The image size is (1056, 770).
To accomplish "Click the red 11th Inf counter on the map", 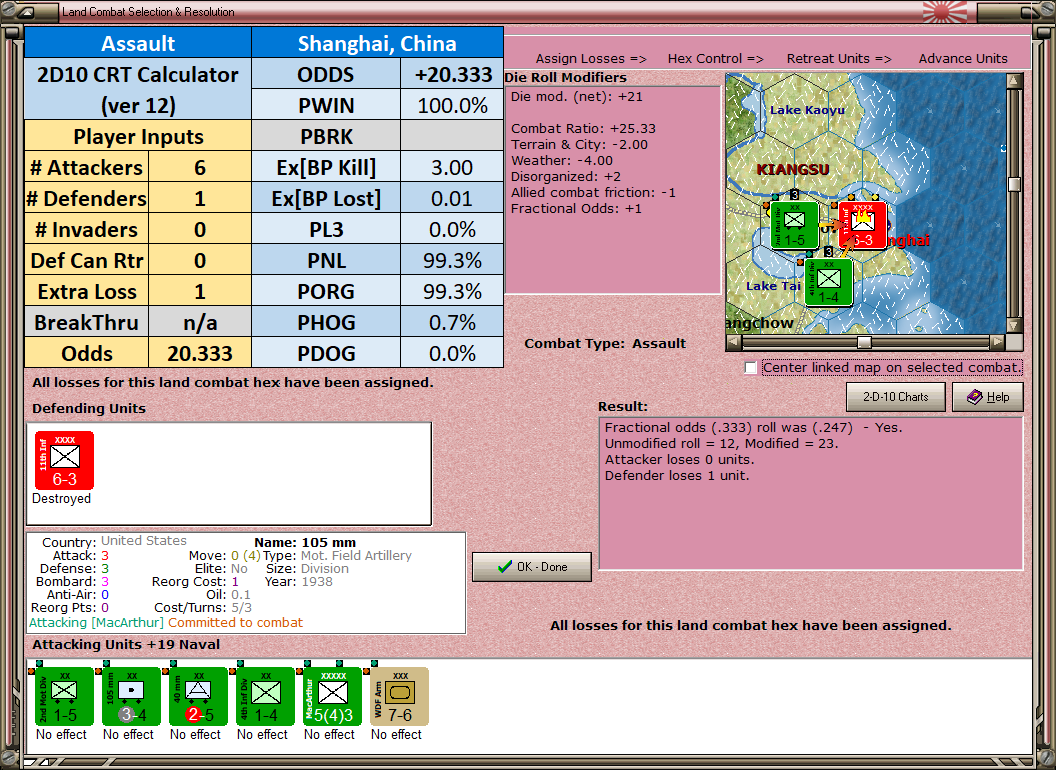I will point(863,226).
